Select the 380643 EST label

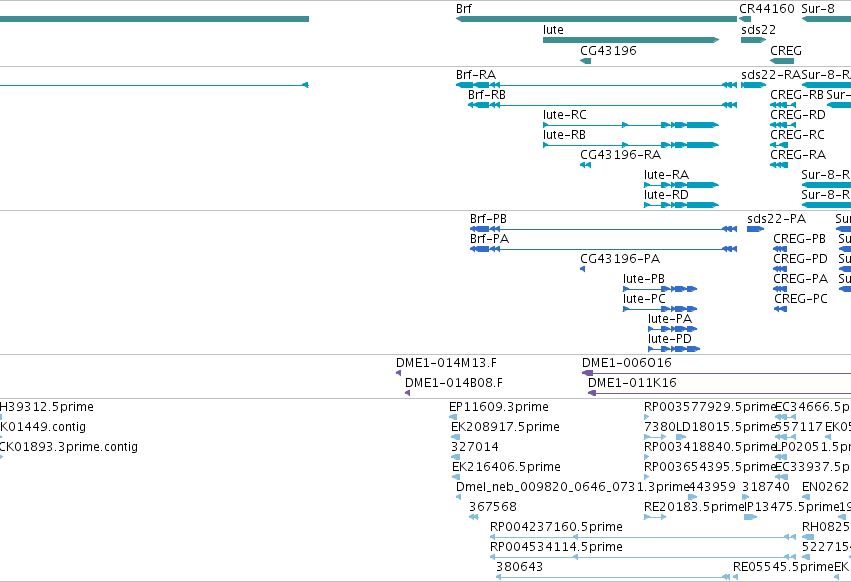pyautogui.click(x=519, y=567)
